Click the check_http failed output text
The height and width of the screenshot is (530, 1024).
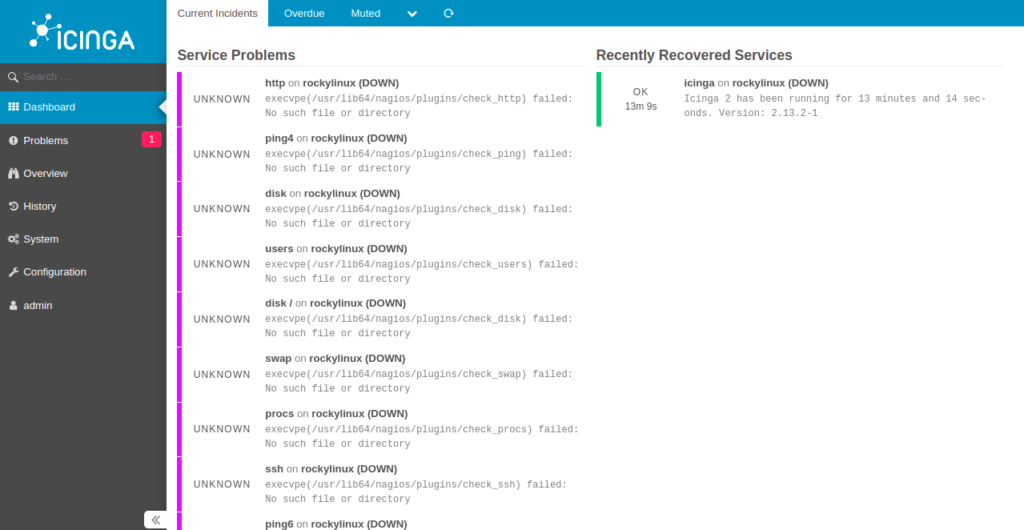coord(419,106)
